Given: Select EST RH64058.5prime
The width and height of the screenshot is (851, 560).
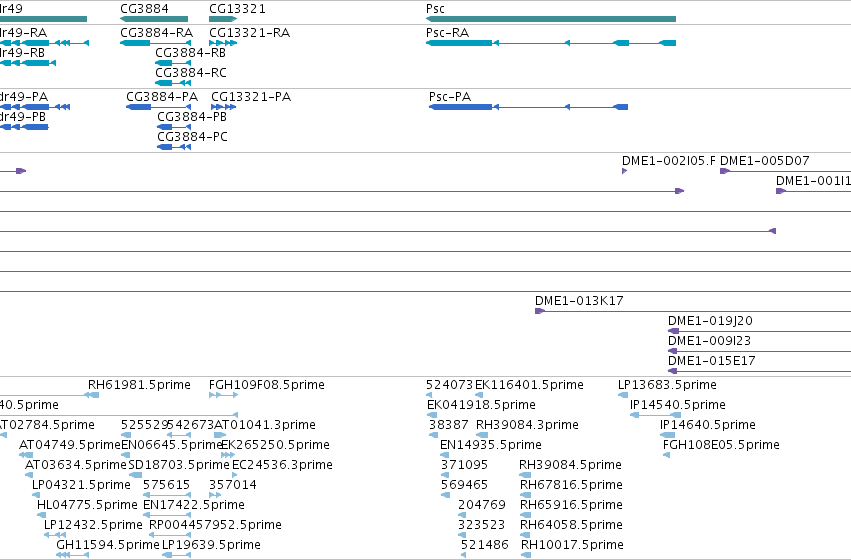Looking at the screenshot, I should click(571, 525).
